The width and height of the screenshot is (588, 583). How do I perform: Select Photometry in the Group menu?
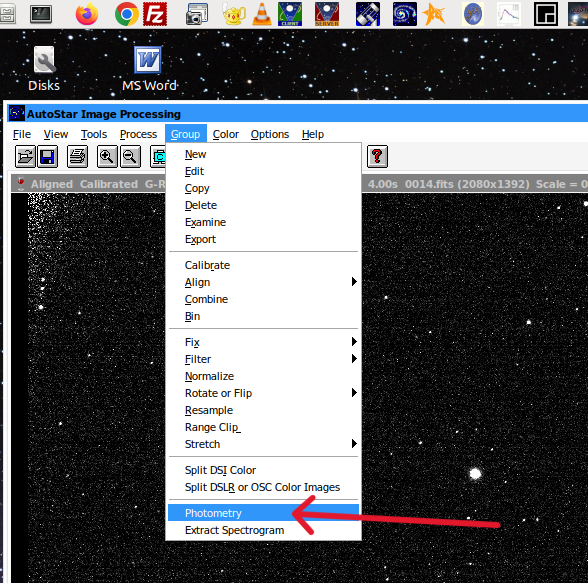click(263, 513)
